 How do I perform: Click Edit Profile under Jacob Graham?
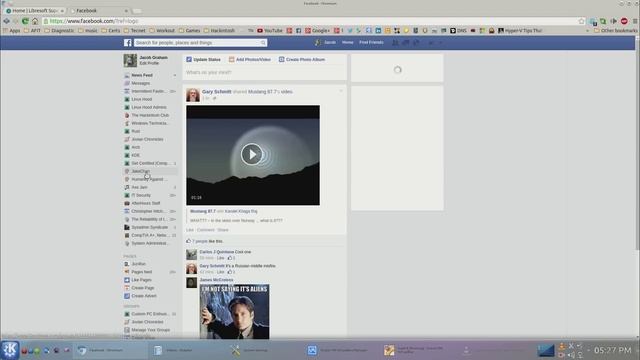(149, 63)
